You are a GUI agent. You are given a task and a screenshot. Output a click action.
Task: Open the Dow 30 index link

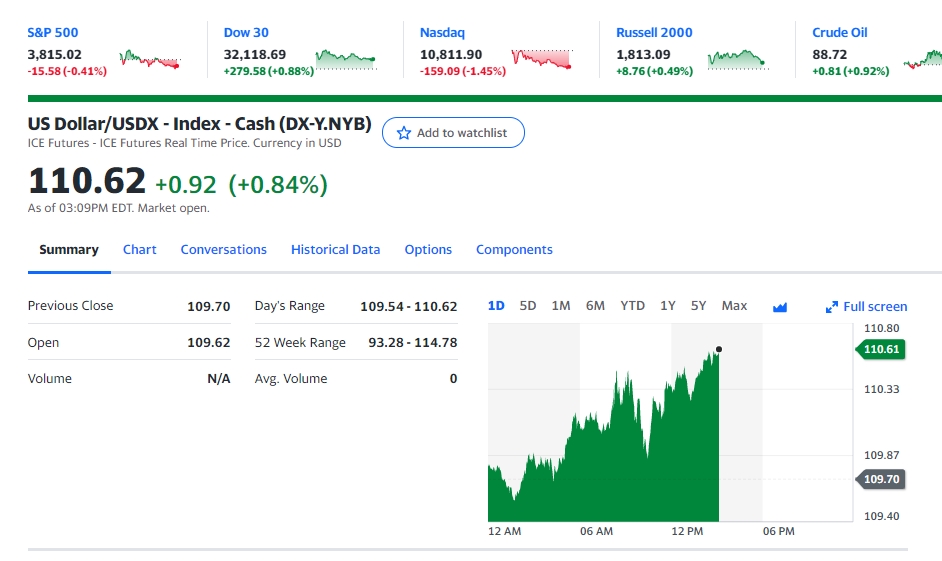tap(246, 33)
